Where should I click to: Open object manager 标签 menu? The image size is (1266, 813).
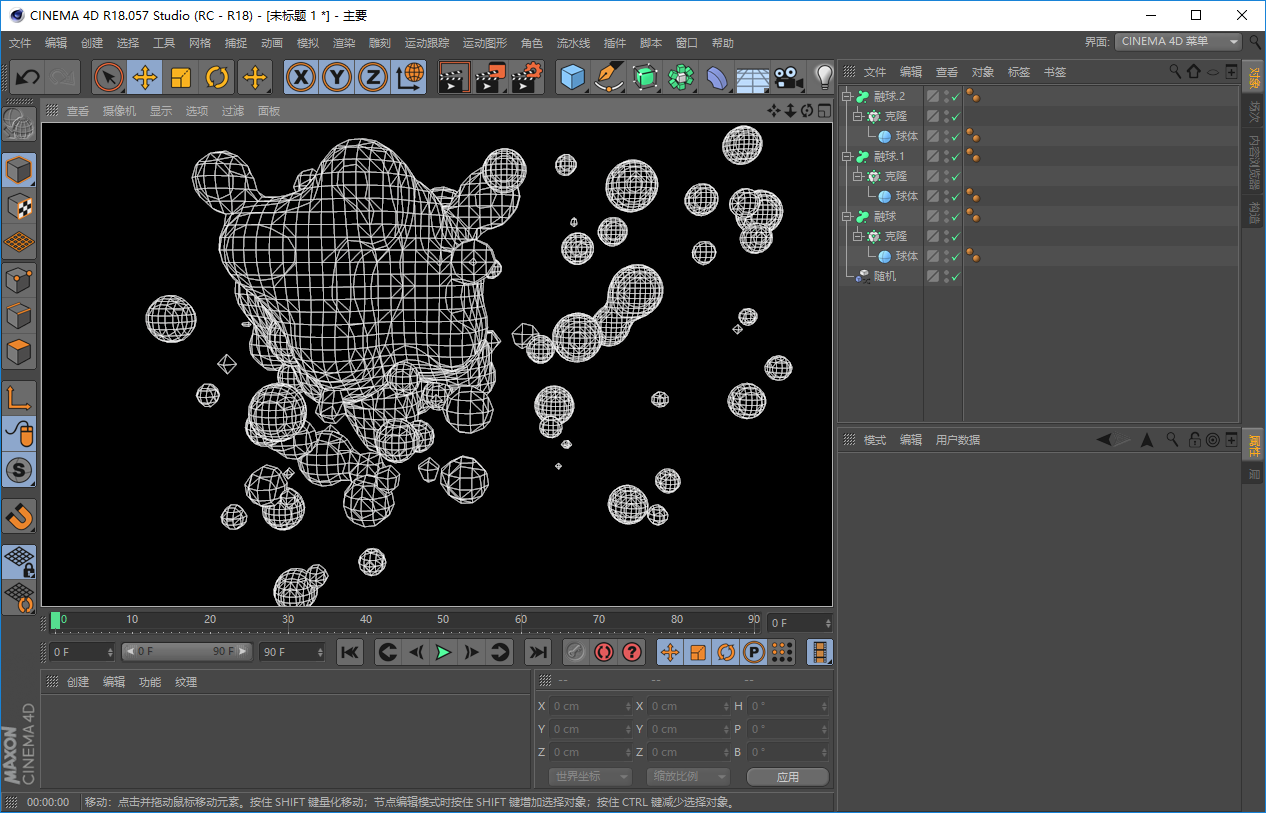[1019, 72]
